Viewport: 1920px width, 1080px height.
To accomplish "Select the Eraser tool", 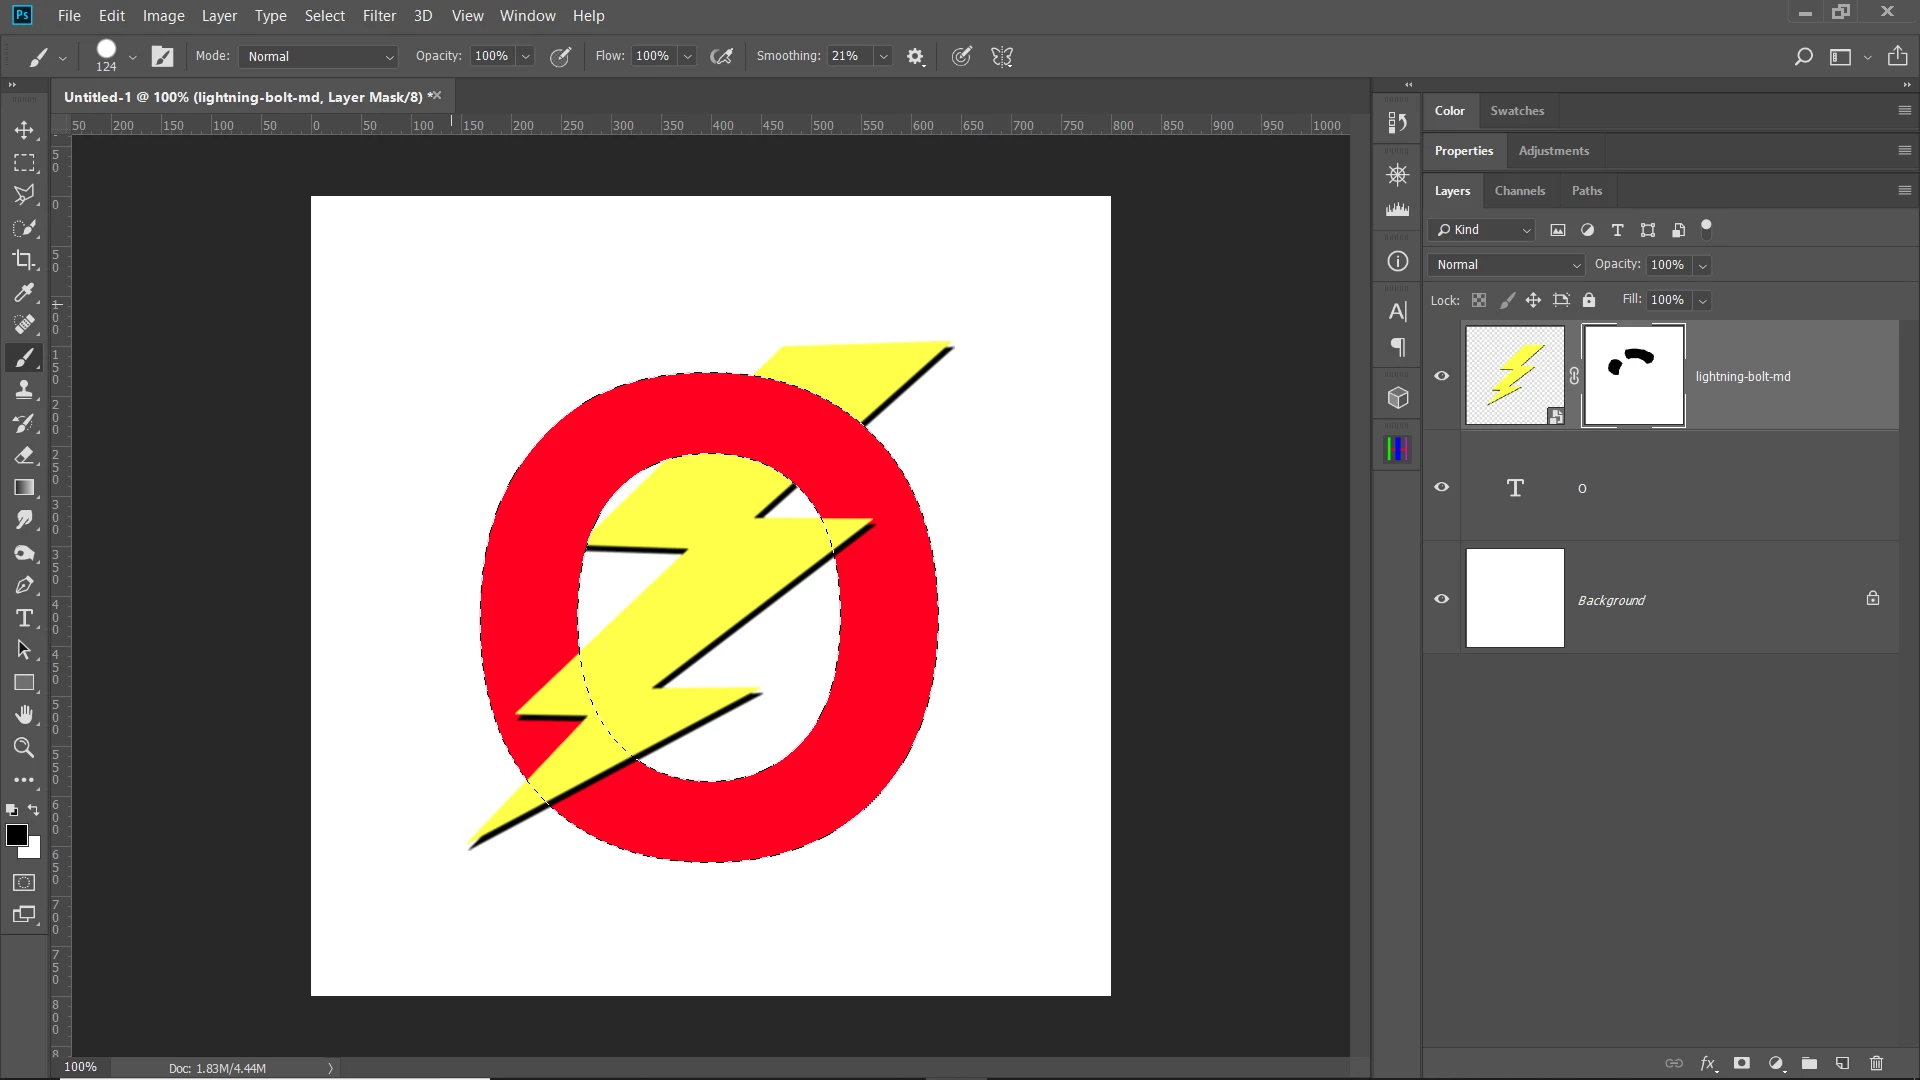I will coord(24,455).
